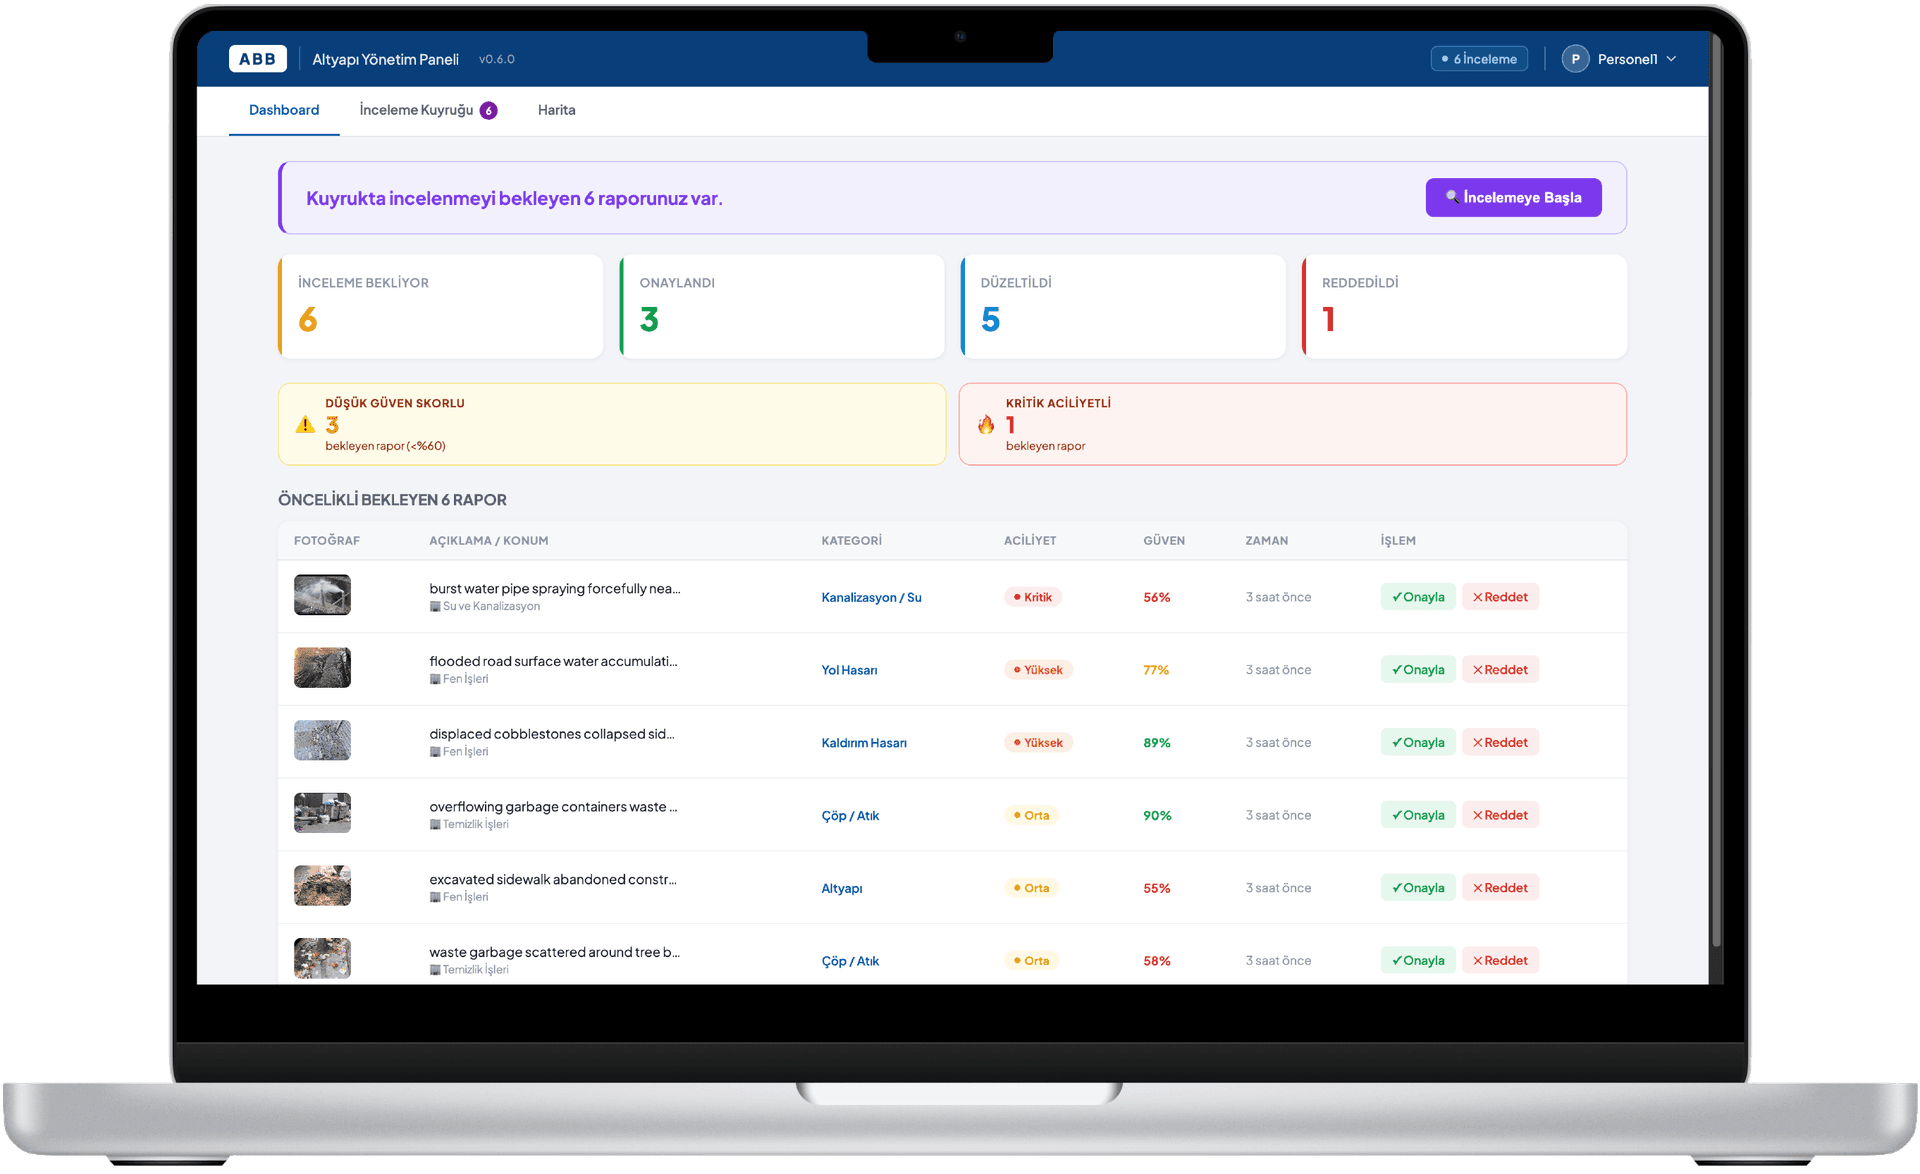Approve the displaced cobblestones report
This screenshot has width=1920, height=1174.
1418,742
